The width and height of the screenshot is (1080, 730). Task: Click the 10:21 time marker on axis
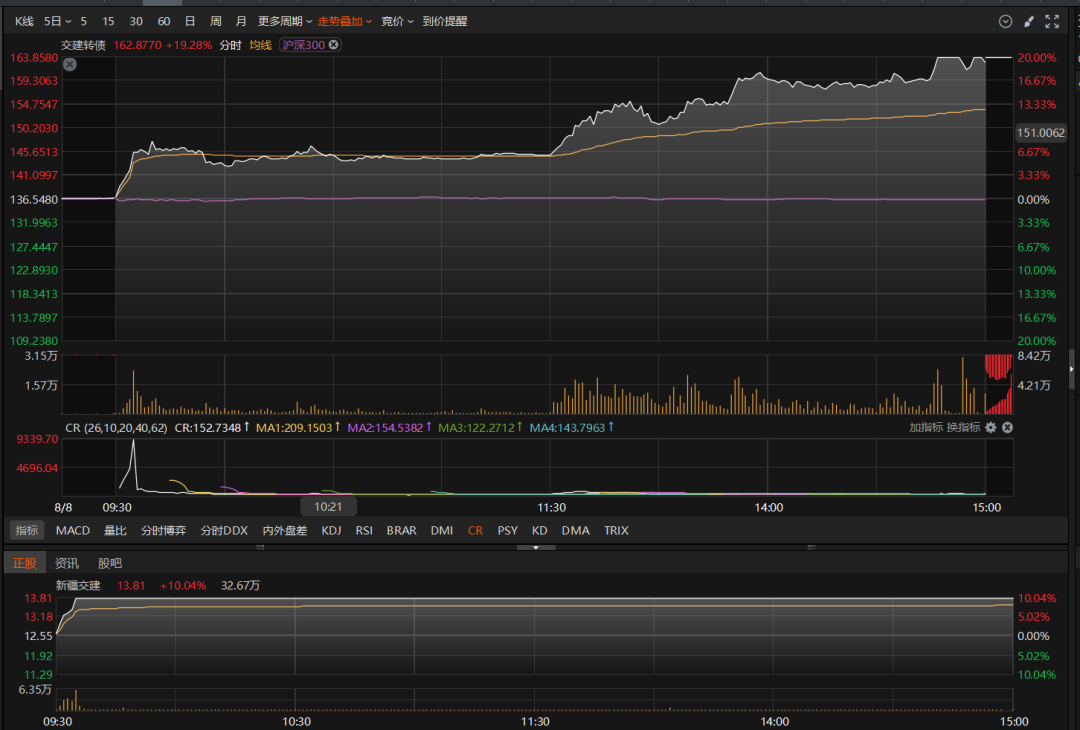click(329, 507)
